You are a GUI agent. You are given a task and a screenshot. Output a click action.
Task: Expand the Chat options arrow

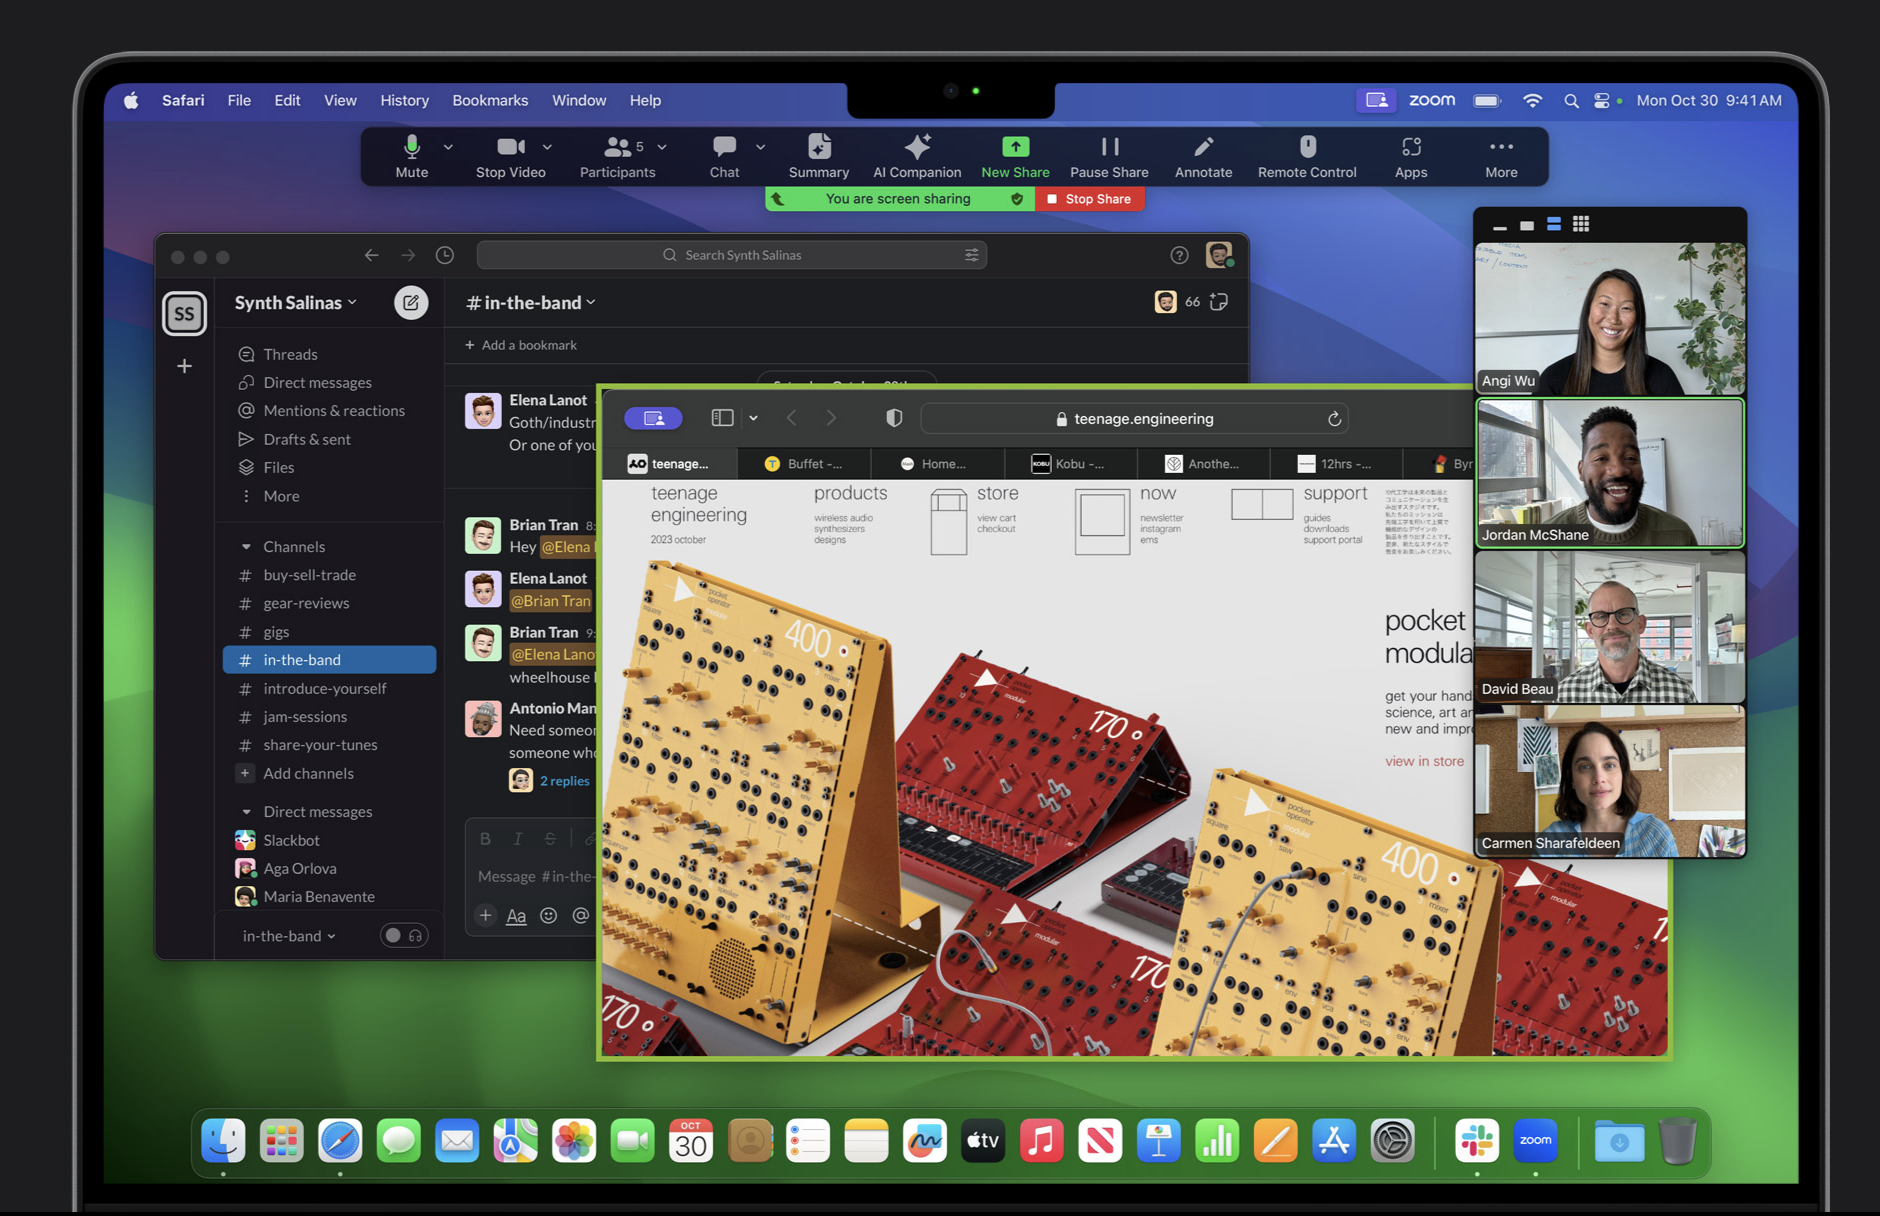[760, 147]
